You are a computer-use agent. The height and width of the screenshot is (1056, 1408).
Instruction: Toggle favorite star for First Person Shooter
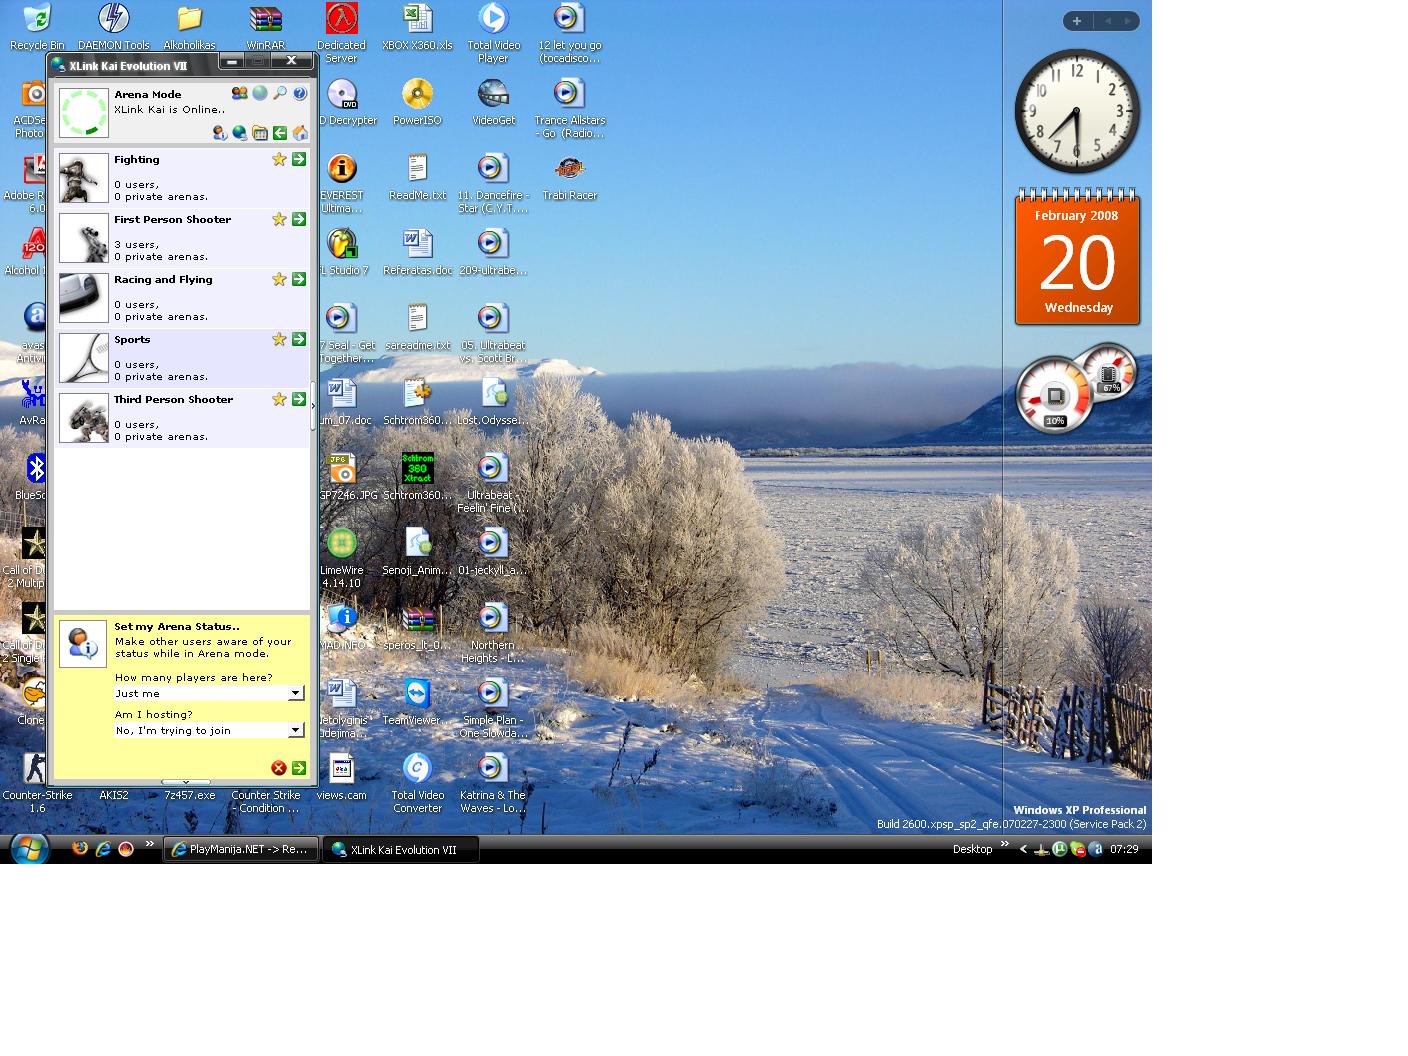click(279, 219)
